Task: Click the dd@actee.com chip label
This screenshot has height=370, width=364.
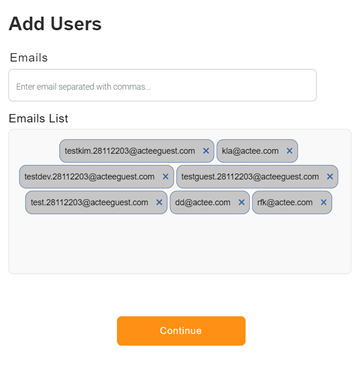Action: [203, 202]
